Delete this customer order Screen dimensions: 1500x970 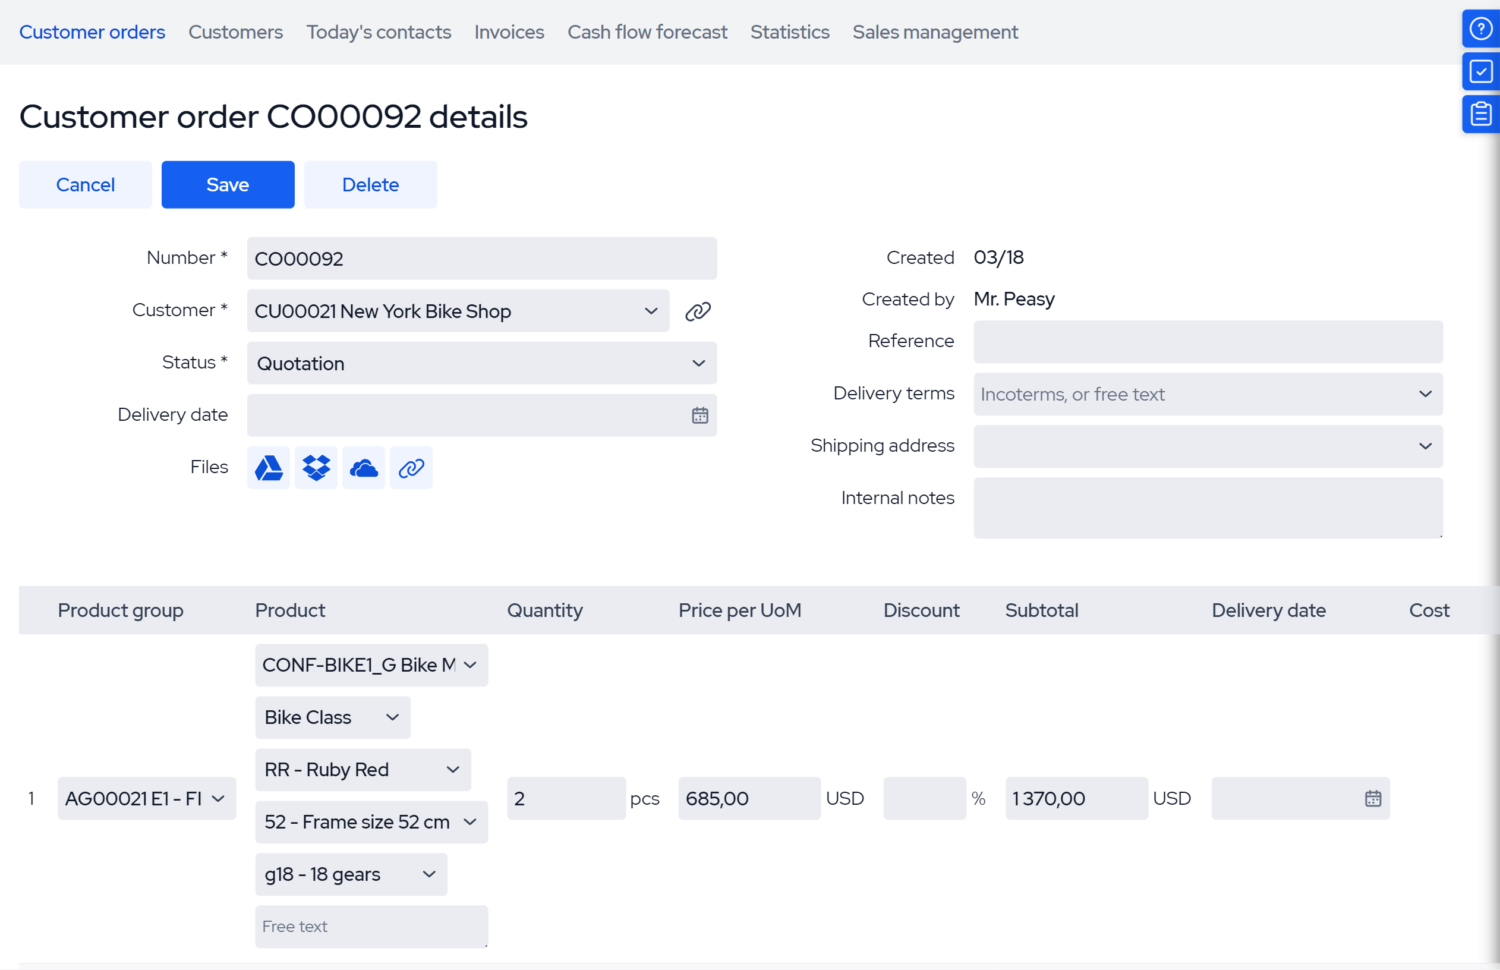[x=370, y=184]
